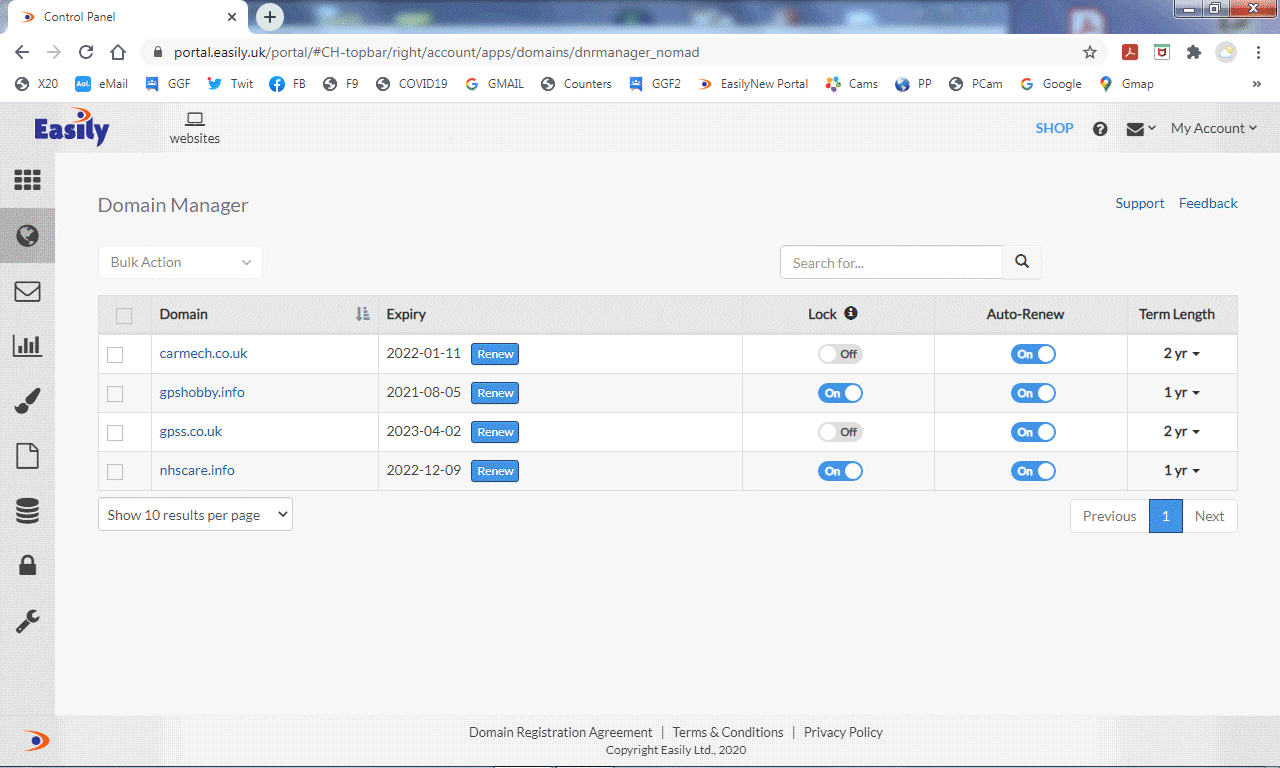Click the padlock security sidebar icon
Viewport: 1280px width, 768px height.
(27, 566)
